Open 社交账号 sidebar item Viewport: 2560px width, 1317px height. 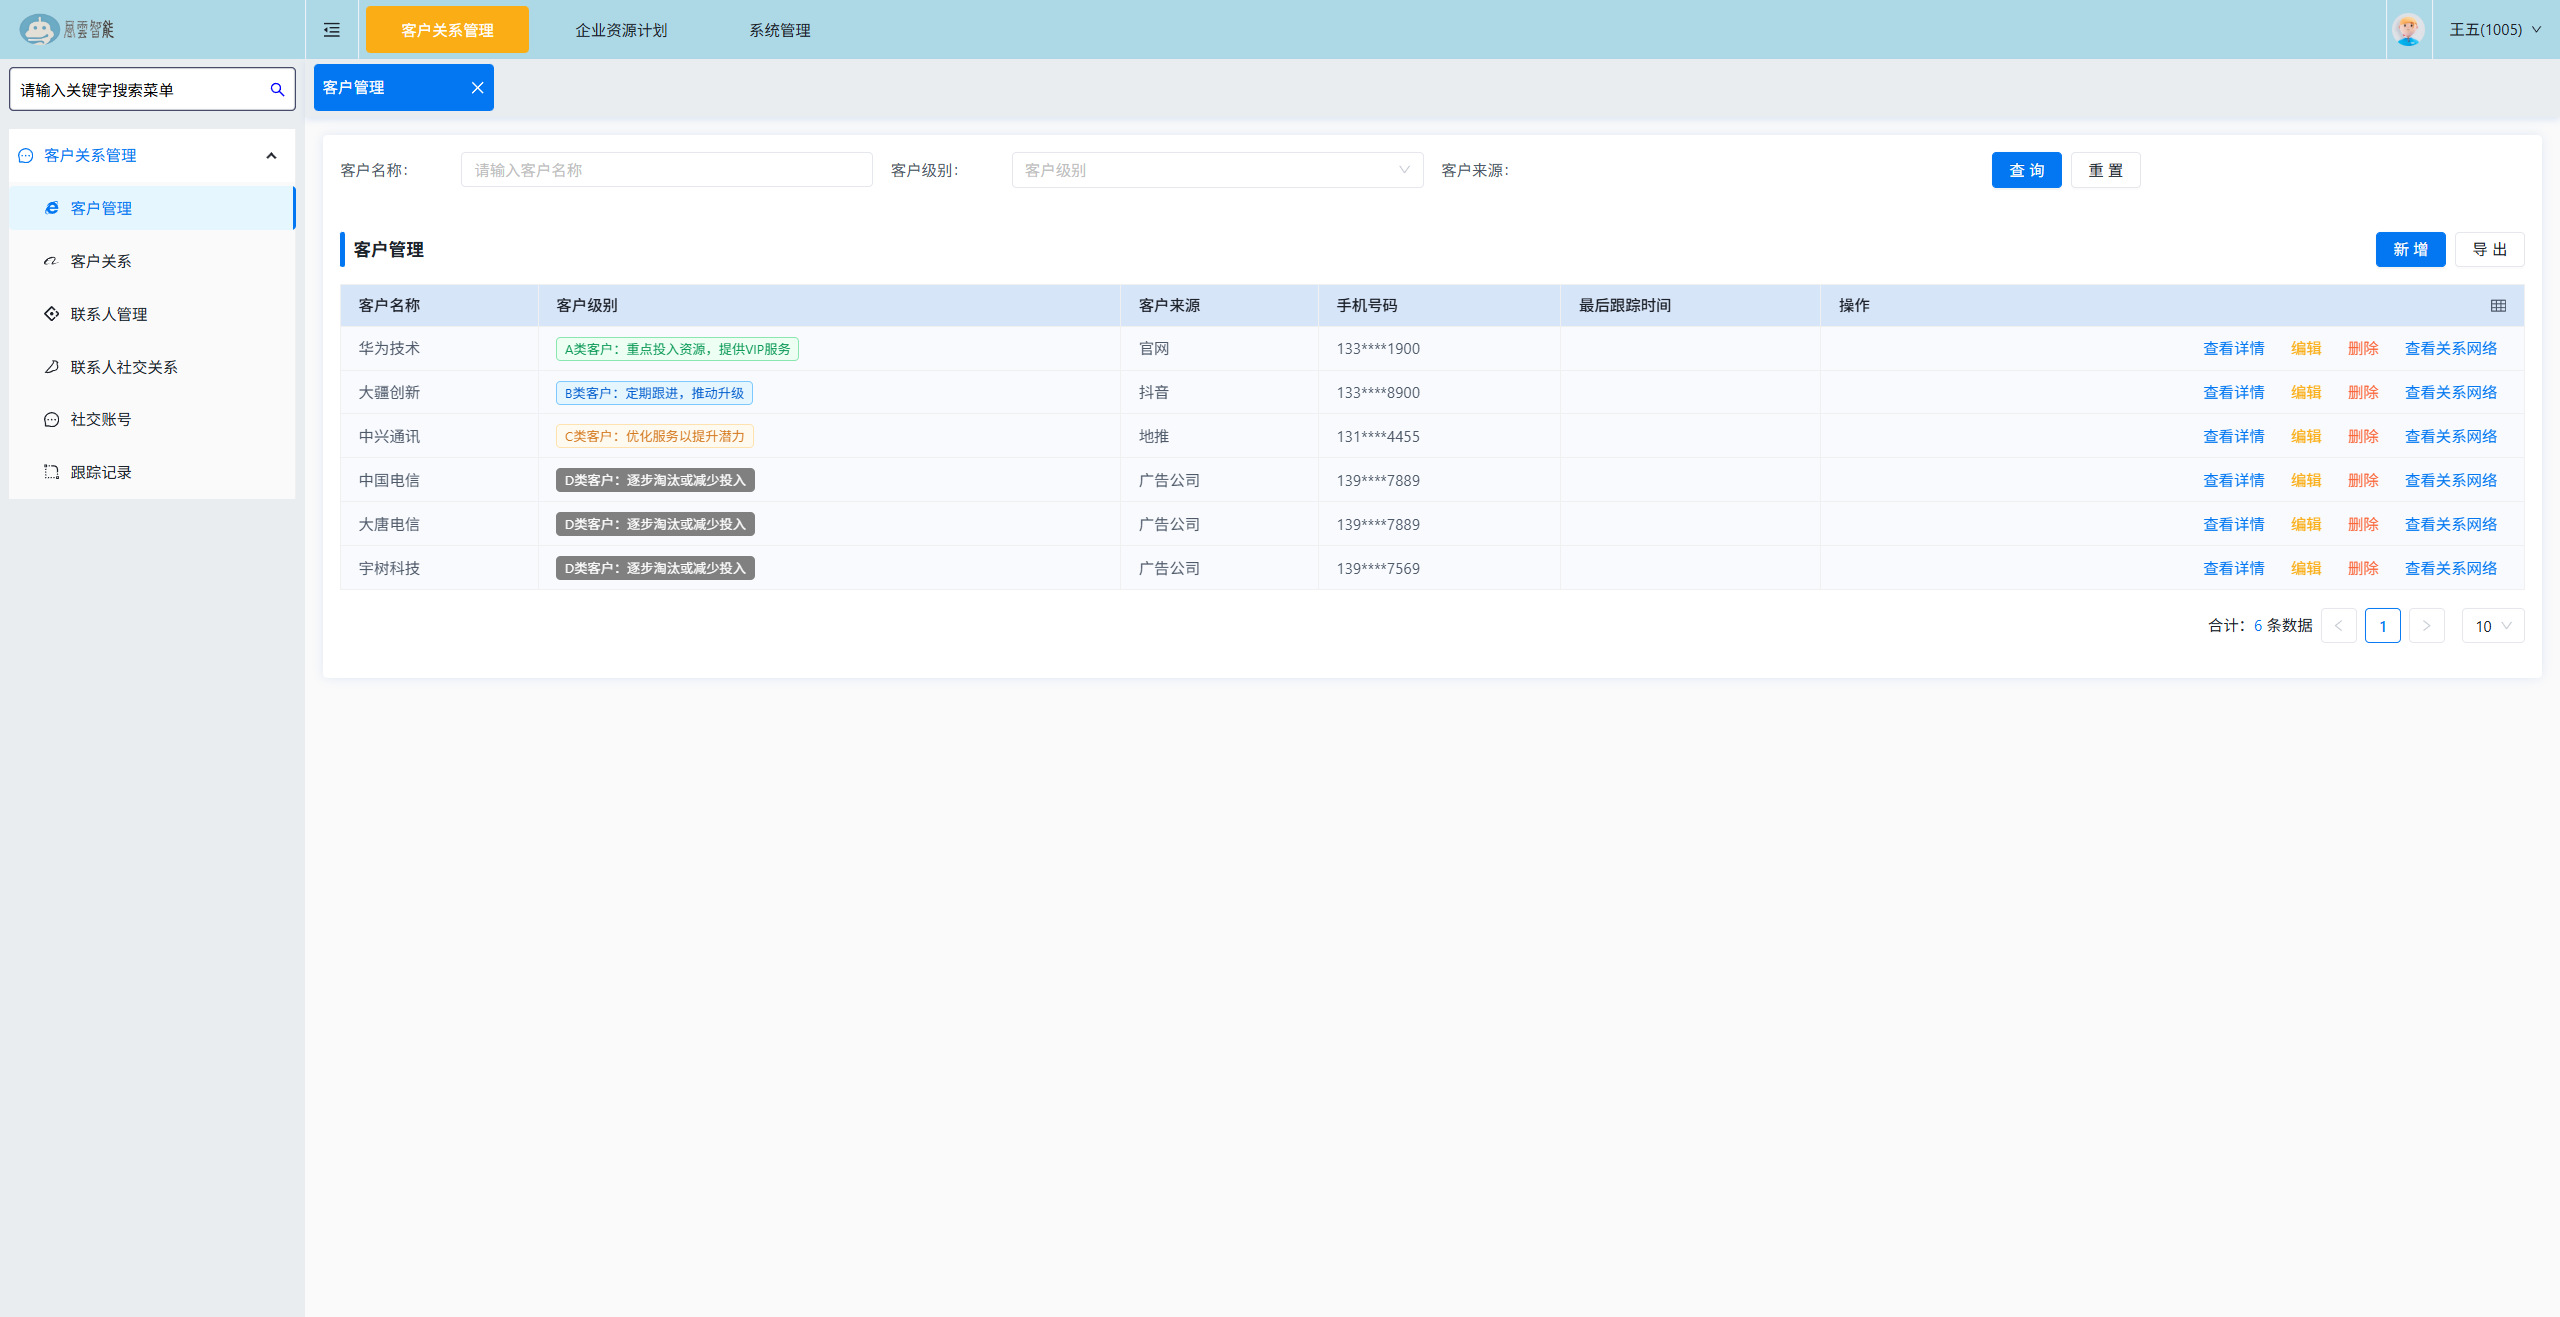tap(100, 419)
